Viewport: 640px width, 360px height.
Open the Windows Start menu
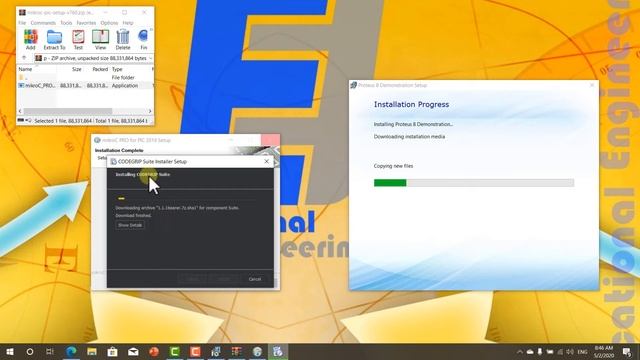coord(10,351)
